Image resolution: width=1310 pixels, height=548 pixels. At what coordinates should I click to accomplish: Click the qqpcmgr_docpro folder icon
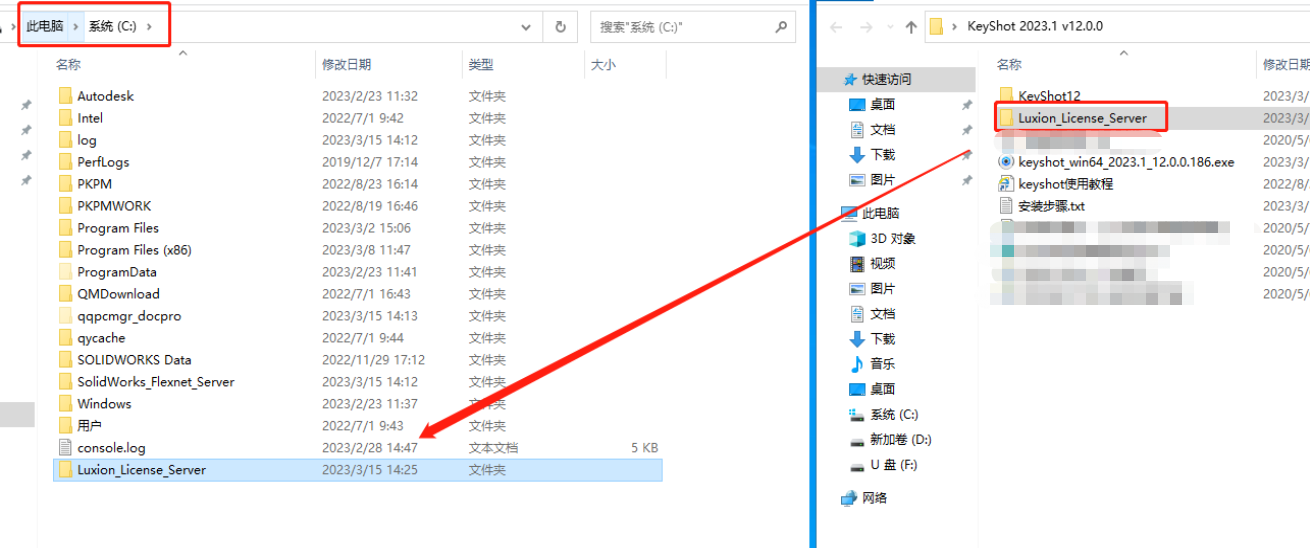[66, 316]
